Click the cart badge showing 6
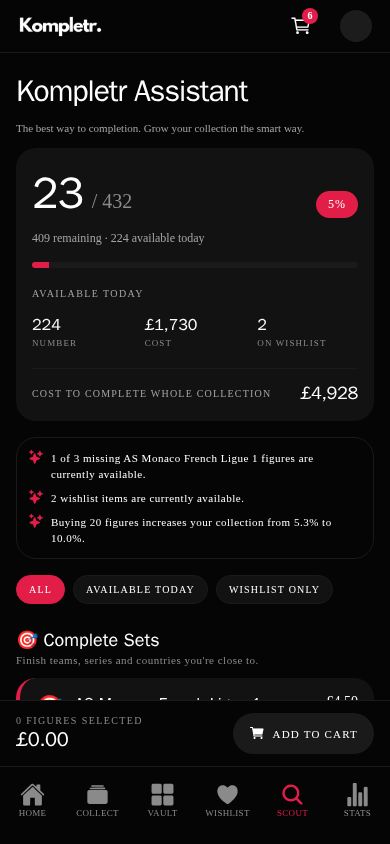Screen dimensions: 390x844 pos(309,16)
